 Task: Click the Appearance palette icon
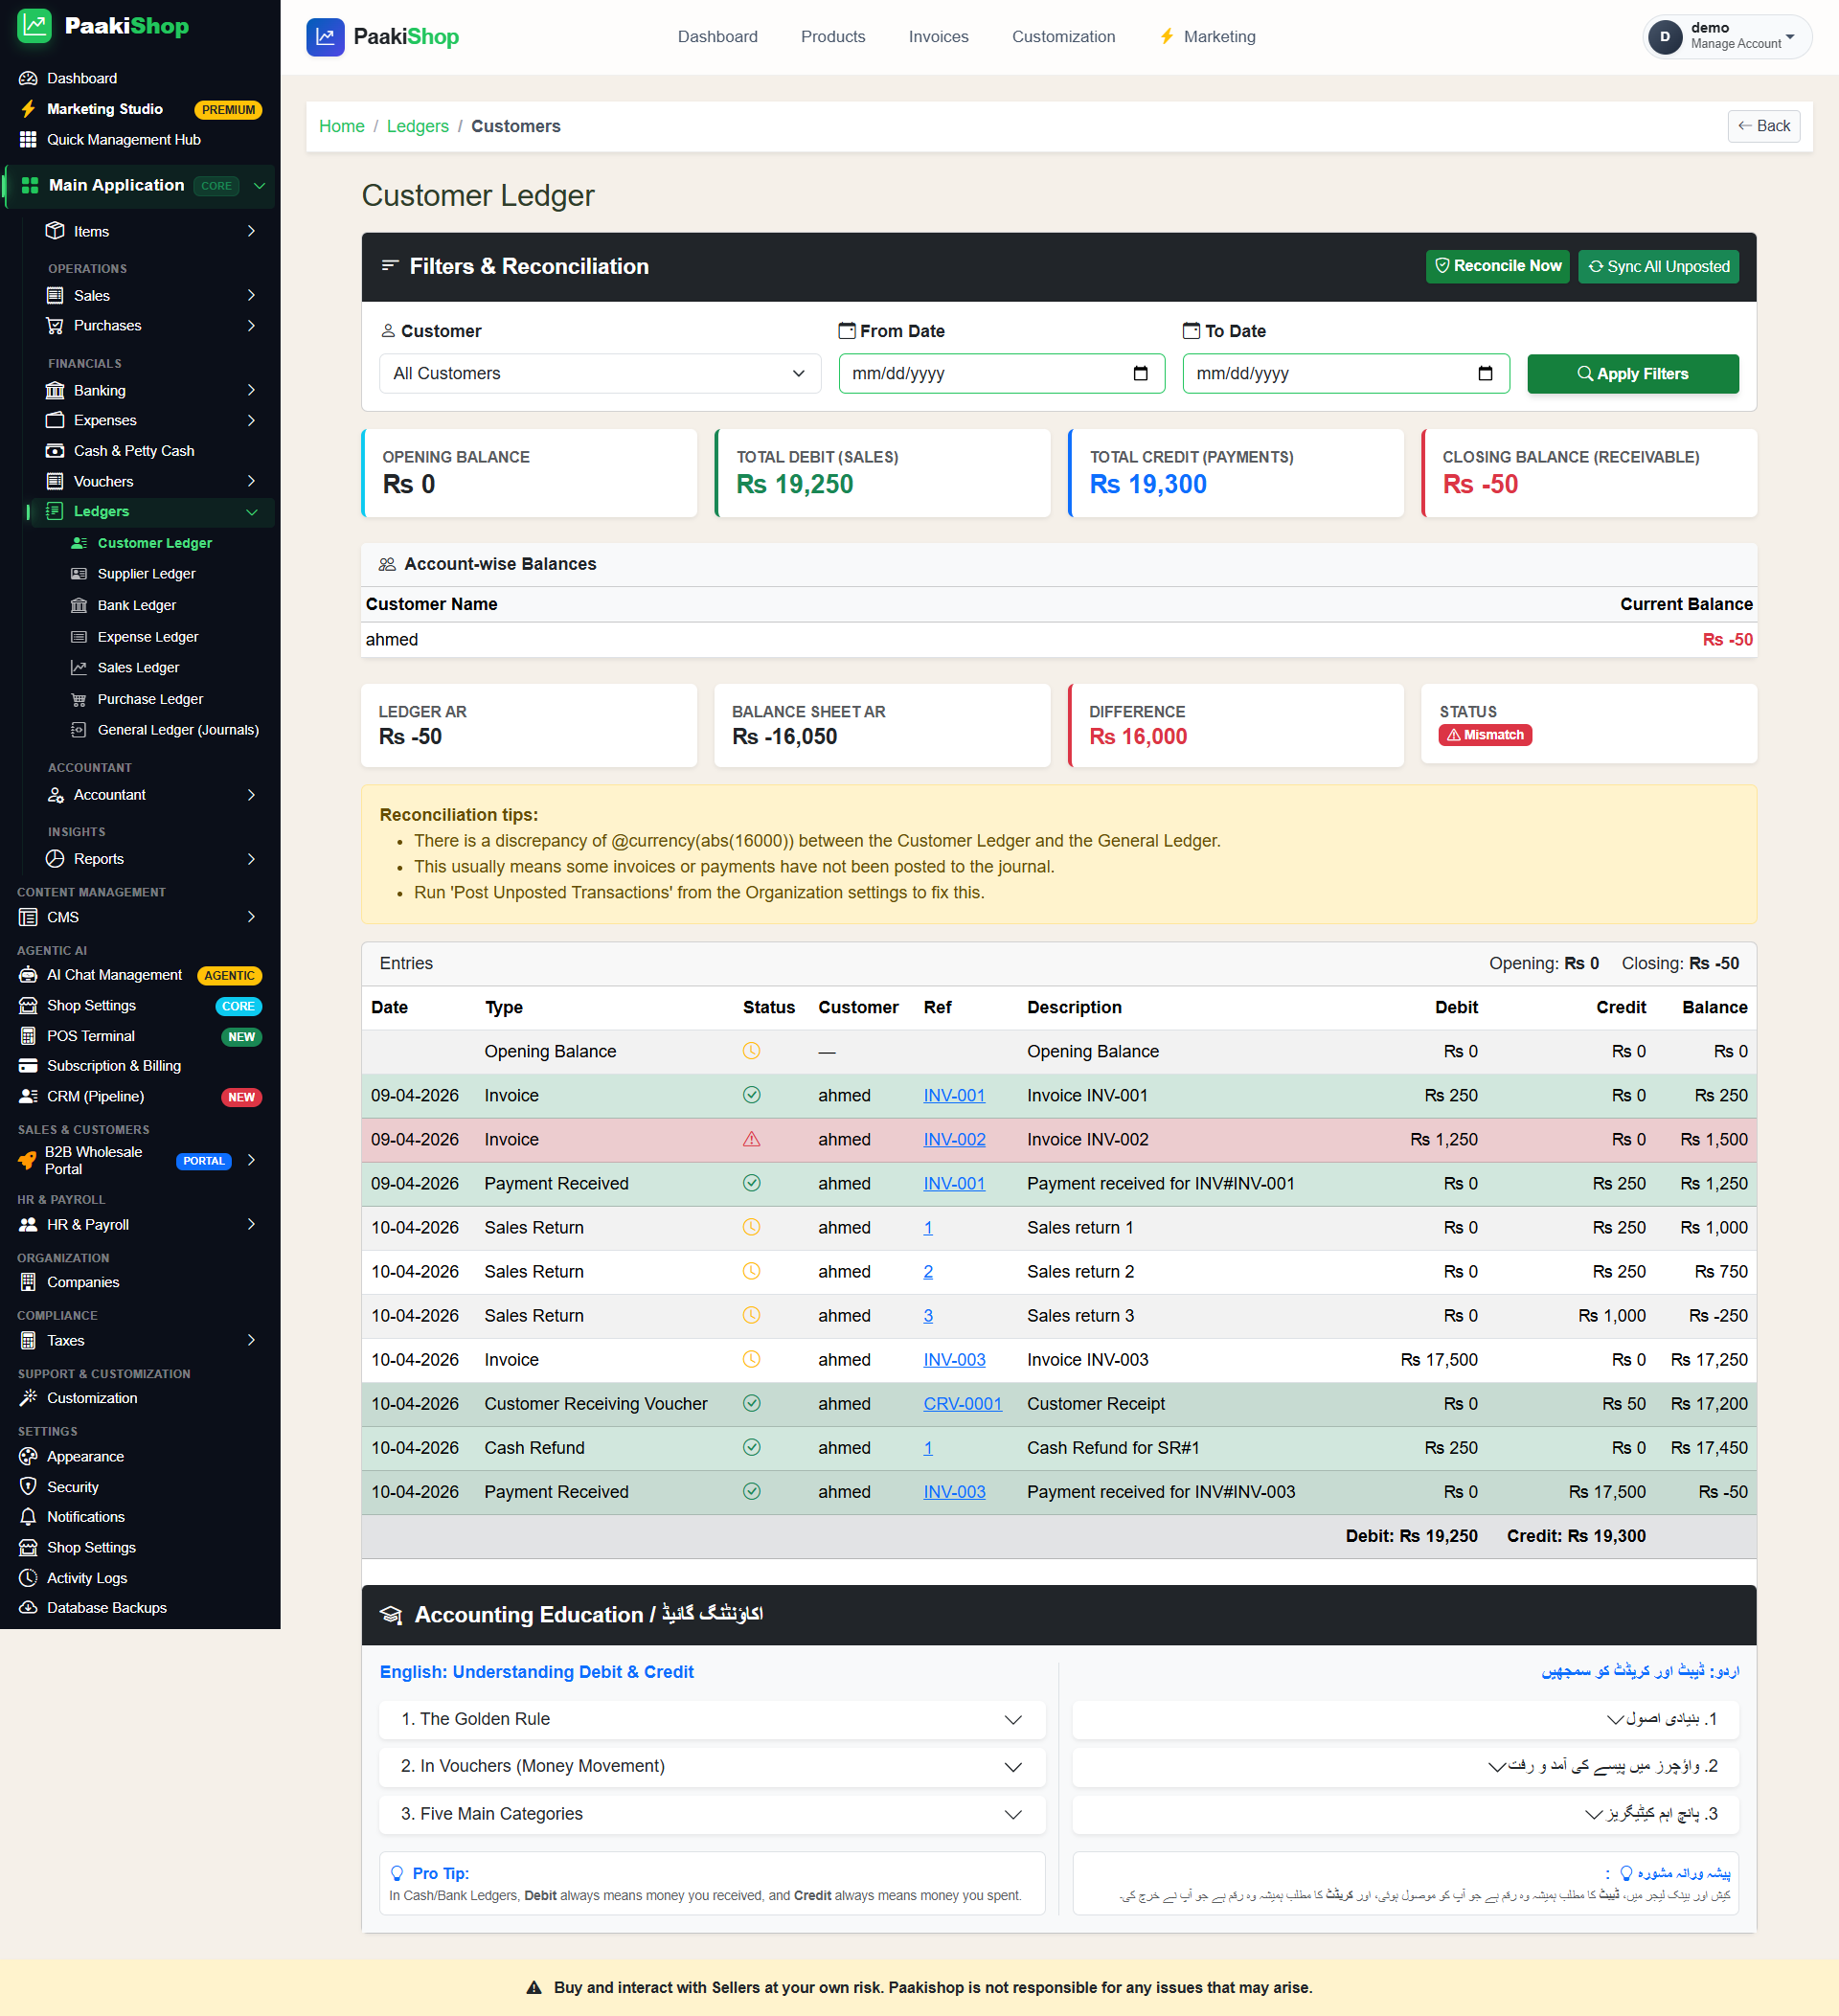pos(28,1457)
